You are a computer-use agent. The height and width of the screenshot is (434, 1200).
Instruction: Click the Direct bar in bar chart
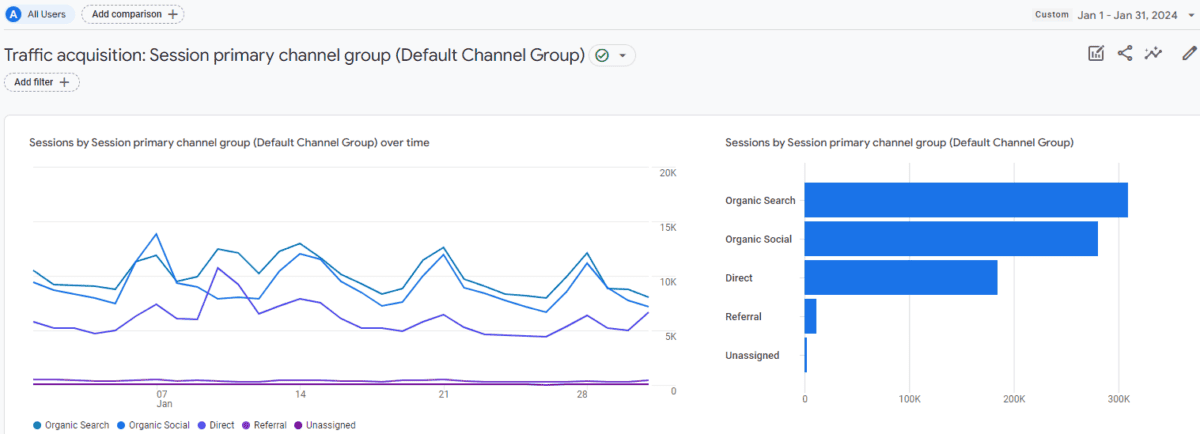(x=901, y=277)
